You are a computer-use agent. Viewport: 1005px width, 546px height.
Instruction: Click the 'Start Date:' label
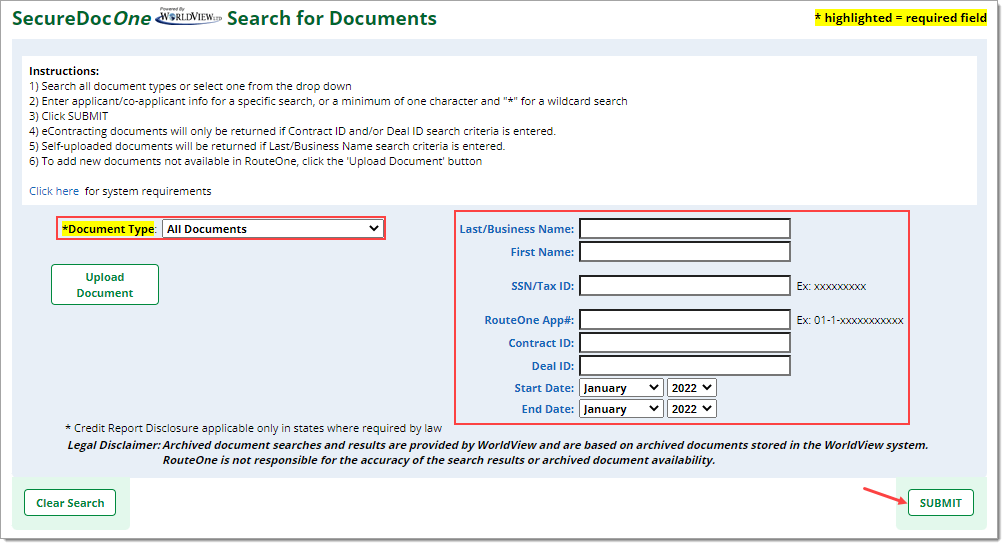[544, 388]
